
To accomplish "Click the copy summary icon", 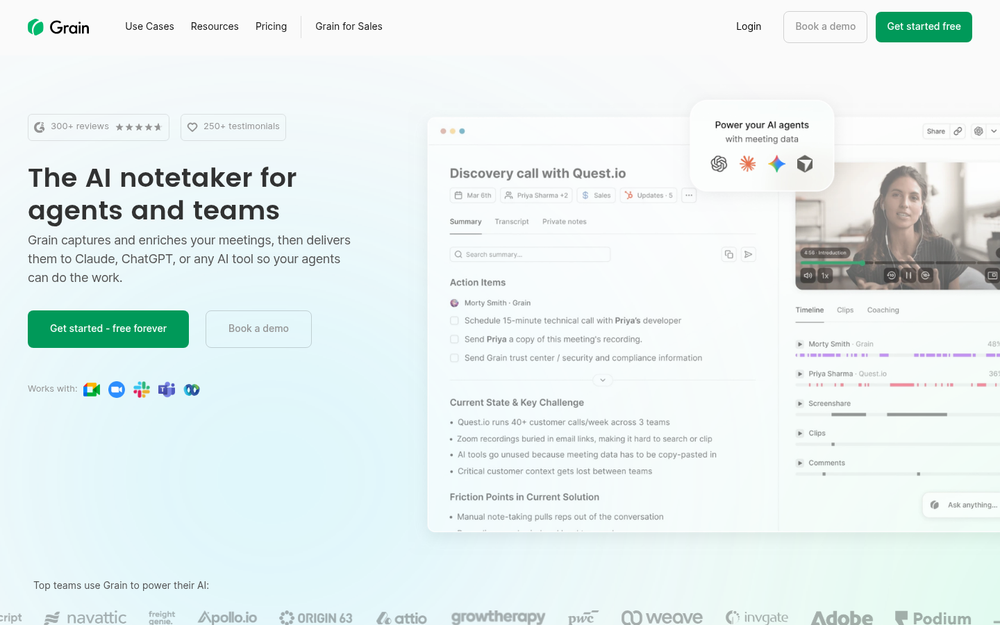I will click(729, 254).
